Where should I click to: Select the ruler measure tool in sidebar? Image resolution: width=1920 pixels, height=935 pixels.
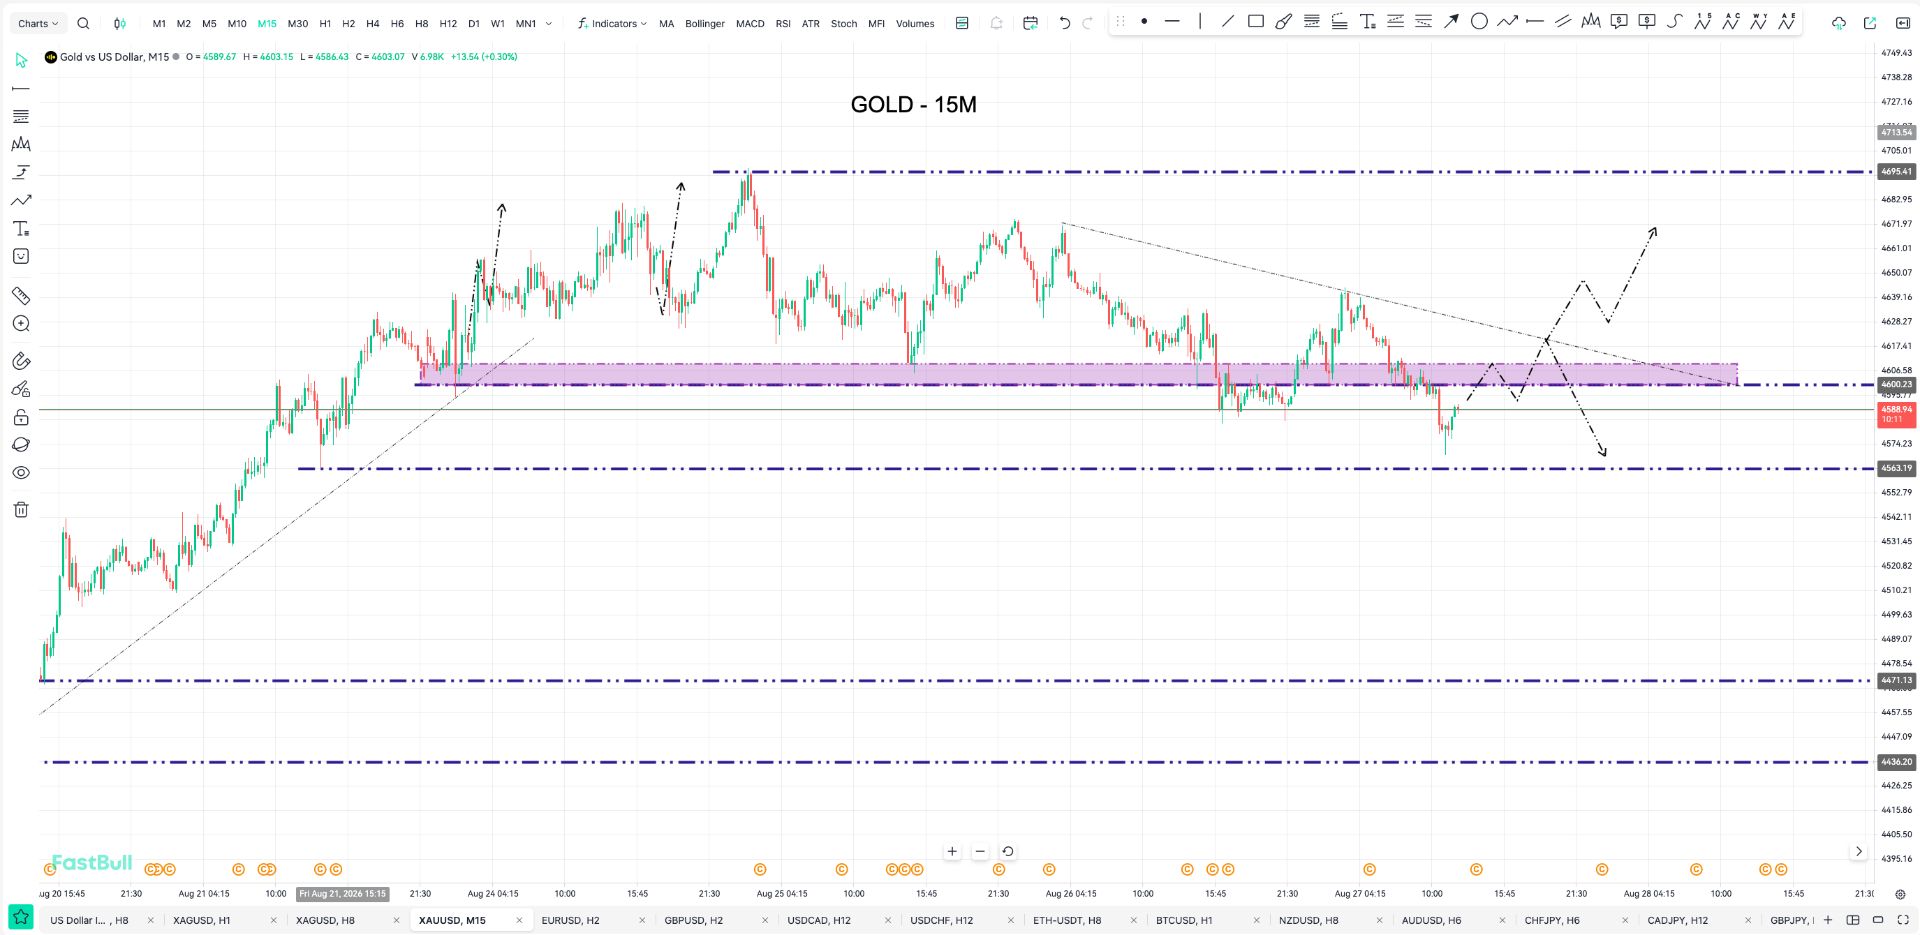pos(21,296)
